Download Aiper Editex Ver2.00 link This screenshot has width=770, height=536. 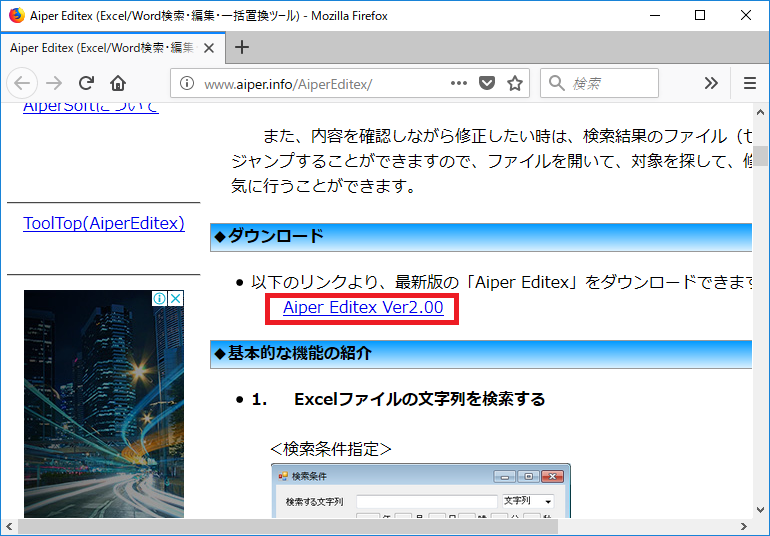363,307
